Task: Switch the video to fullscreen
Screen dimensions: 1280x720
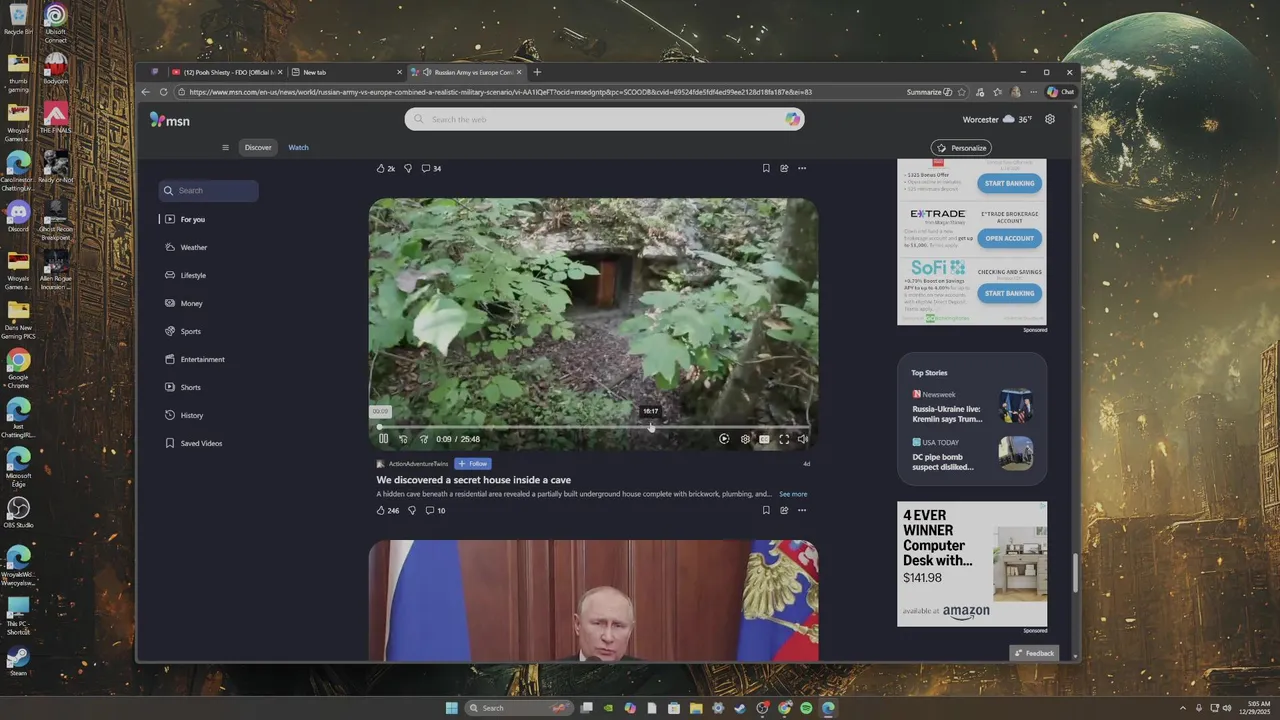Action: (784, 439)
